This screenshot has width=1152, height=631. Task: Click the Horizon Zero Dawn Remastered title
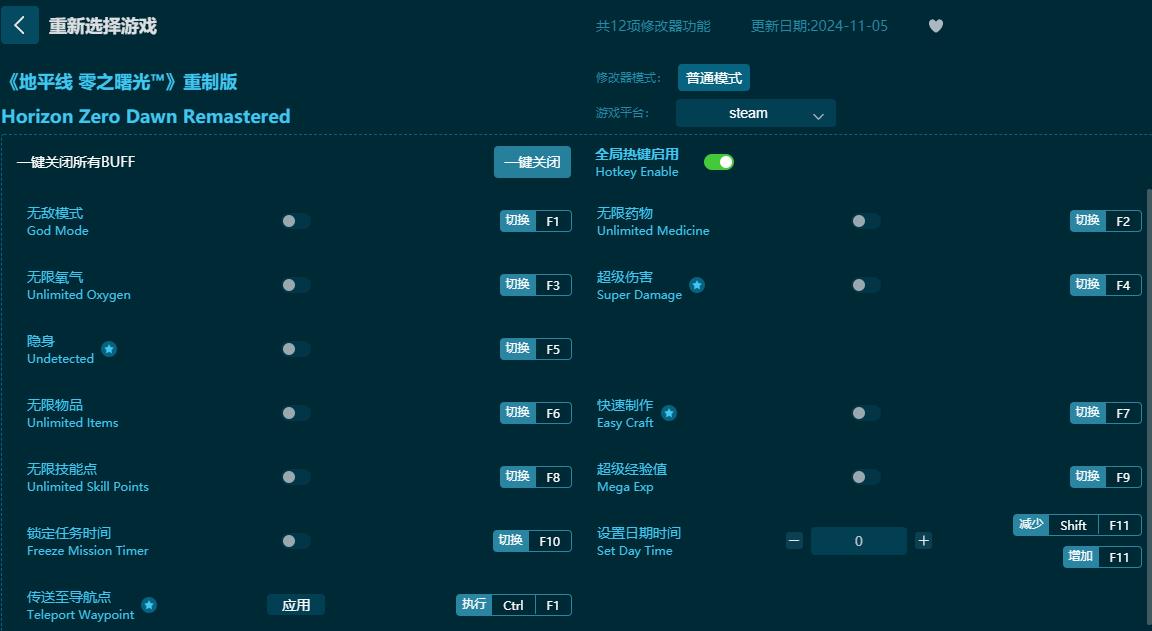pos(145,116)
